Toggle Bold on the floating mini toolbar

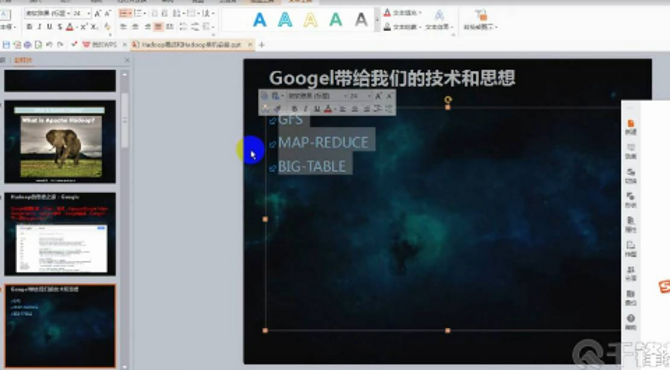[294, 109]
